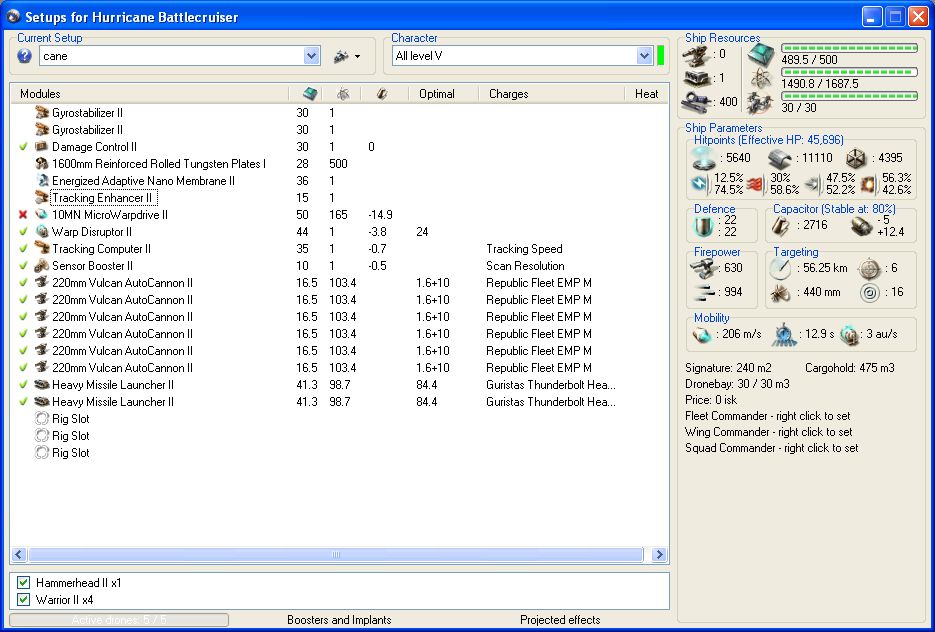Click the Sensor Booster II module icon

pos(42,266)
